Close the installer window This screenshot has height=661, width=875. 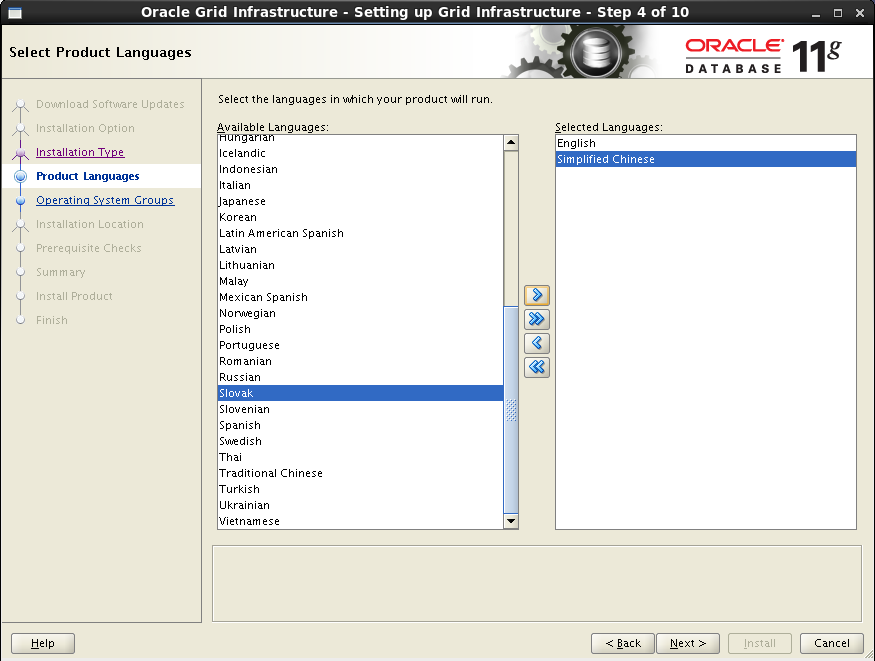[x=860, y=13]
